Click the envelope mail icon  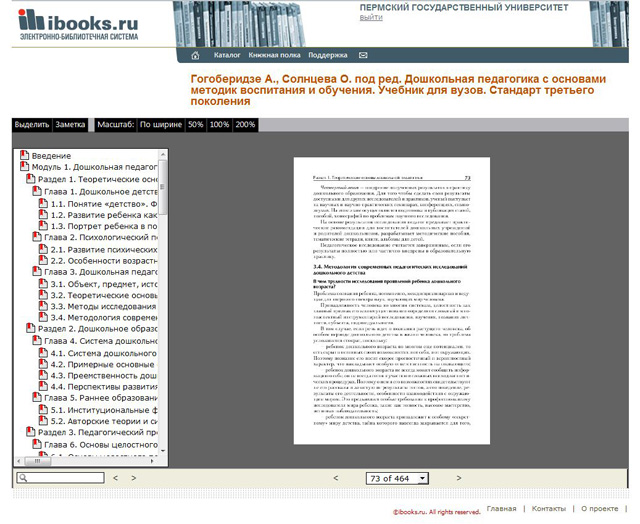pyautogui.click(x=363, y=55)
